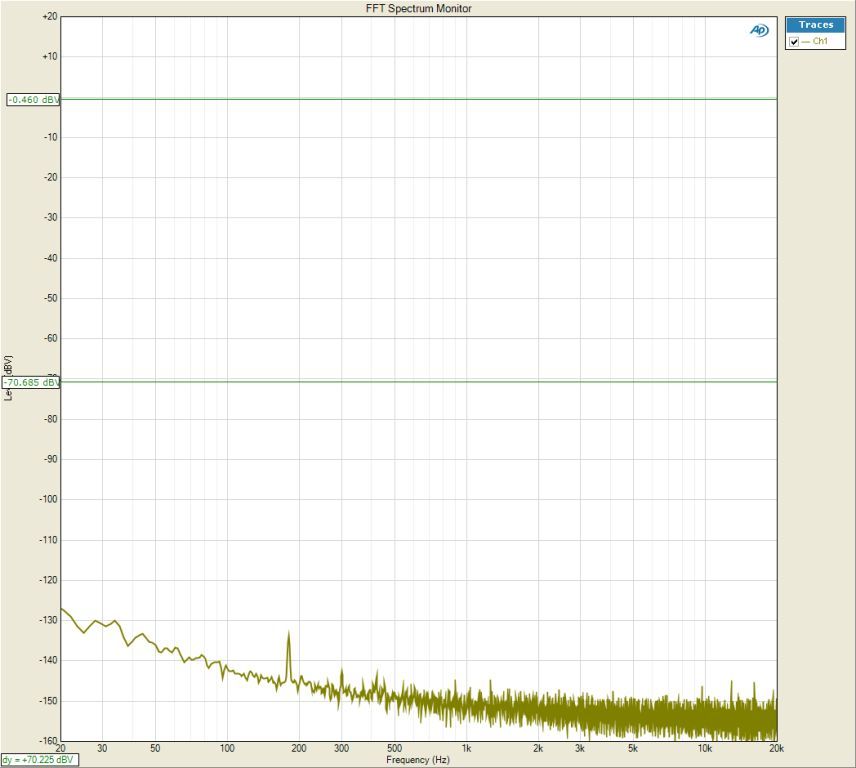This screenshot has width=856, height=768.
Task: Click the 1k frequency axis tick label
Action: click(x=466, y=748)
